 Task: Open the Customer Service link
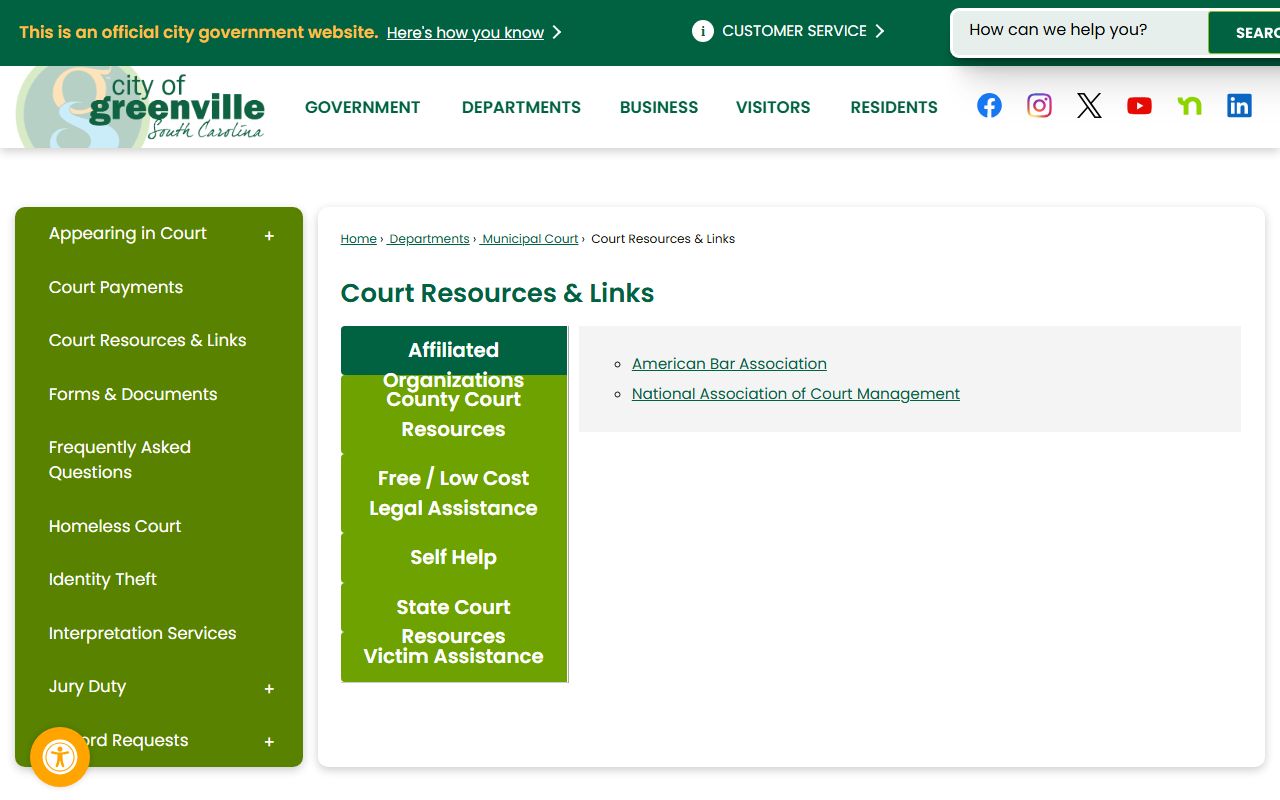[x=794, y=31]
